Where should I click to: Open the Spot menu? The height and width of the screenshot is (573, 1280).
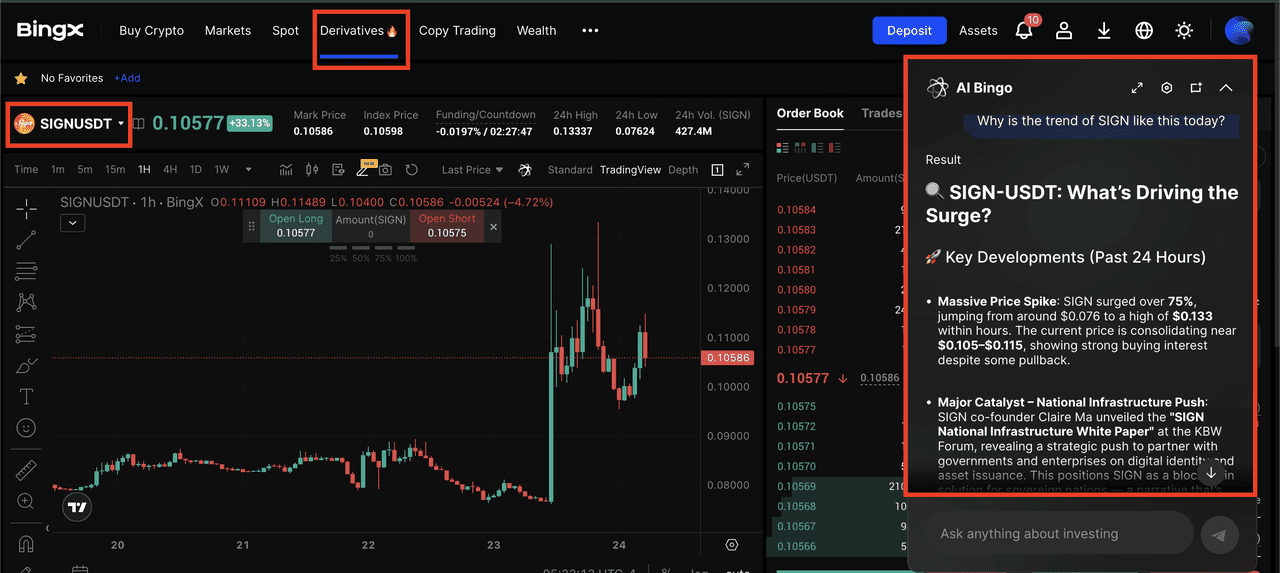[285, 30]
